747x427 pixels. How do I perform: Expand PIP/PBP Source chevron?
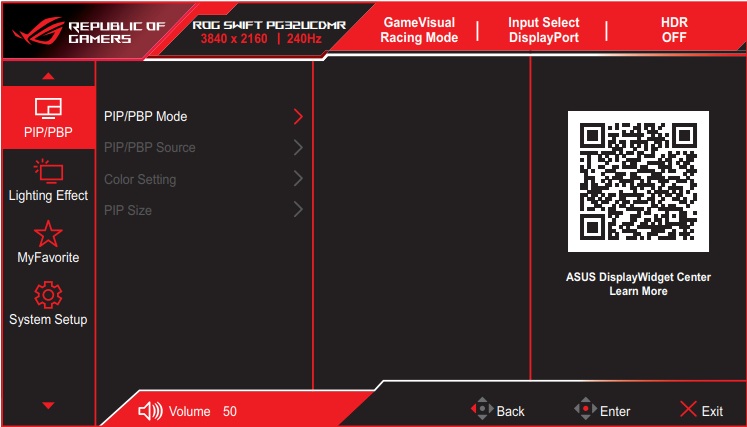tap(297, 148)
